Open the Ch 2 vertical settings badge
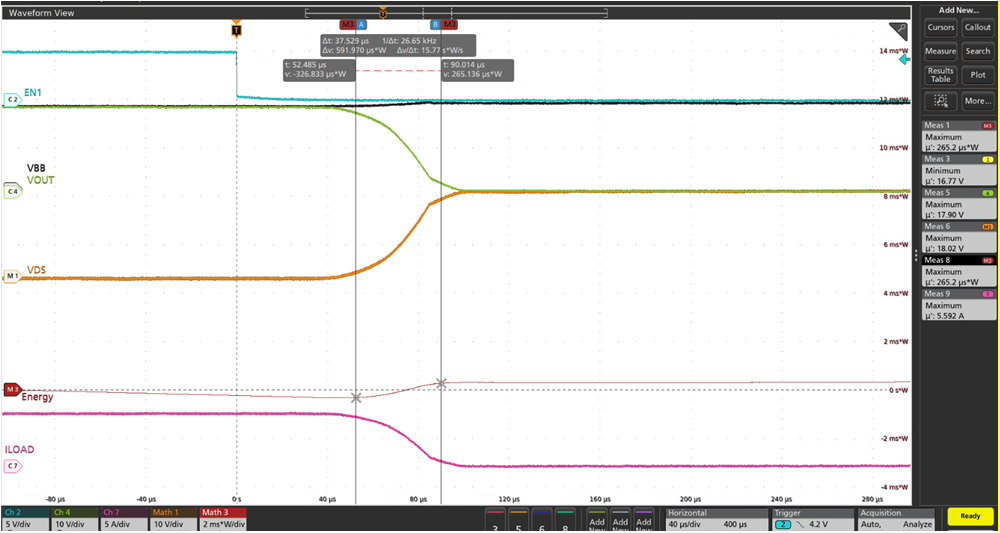 pyautogui.click(x=25, y=519)
